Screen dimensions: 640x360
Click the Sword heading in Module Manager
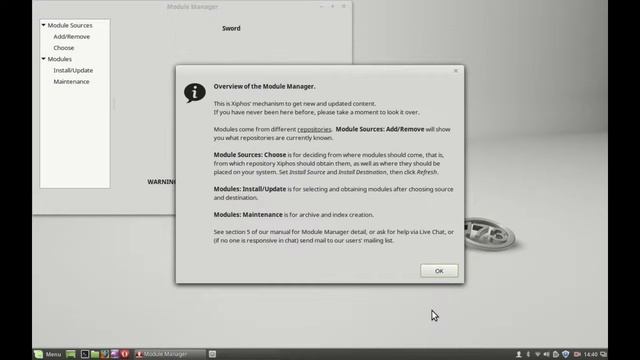tap(231, 28)
